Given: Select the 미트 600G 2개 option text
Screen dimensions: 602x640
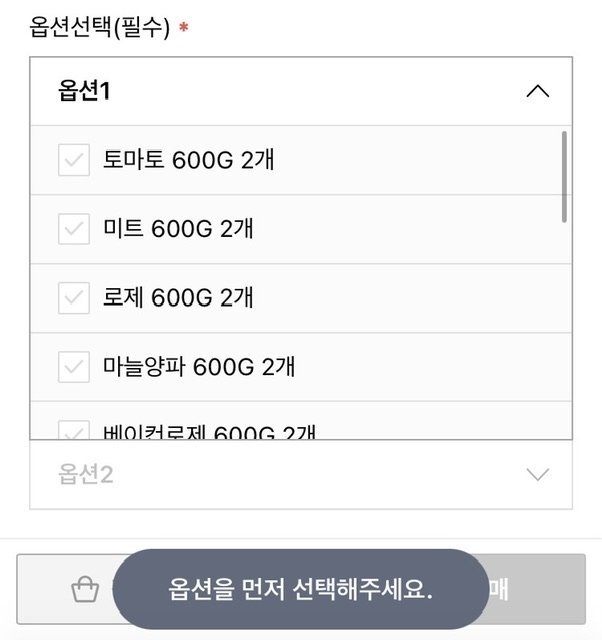Looking at the screenshot, I should click(x=178, y=229).
